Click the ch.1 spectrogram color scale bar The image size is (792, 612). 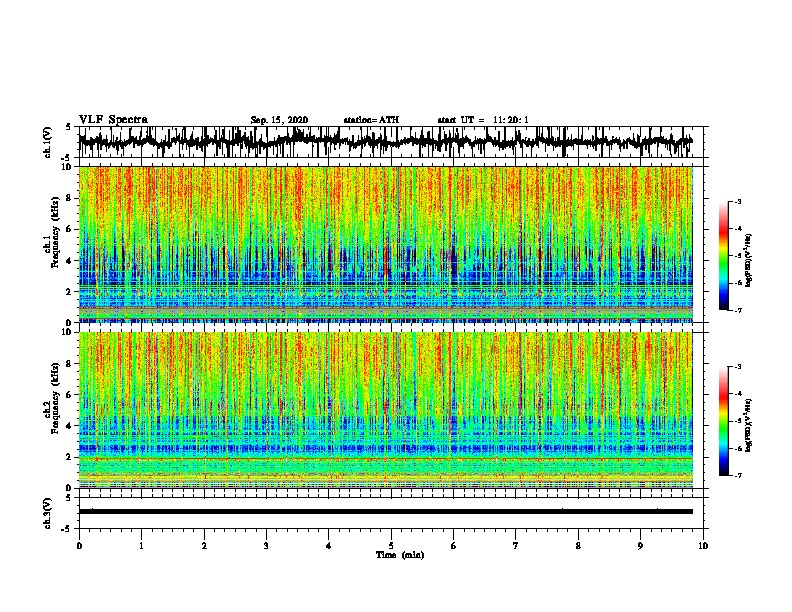pyautogui.click(x=724, y=256)
